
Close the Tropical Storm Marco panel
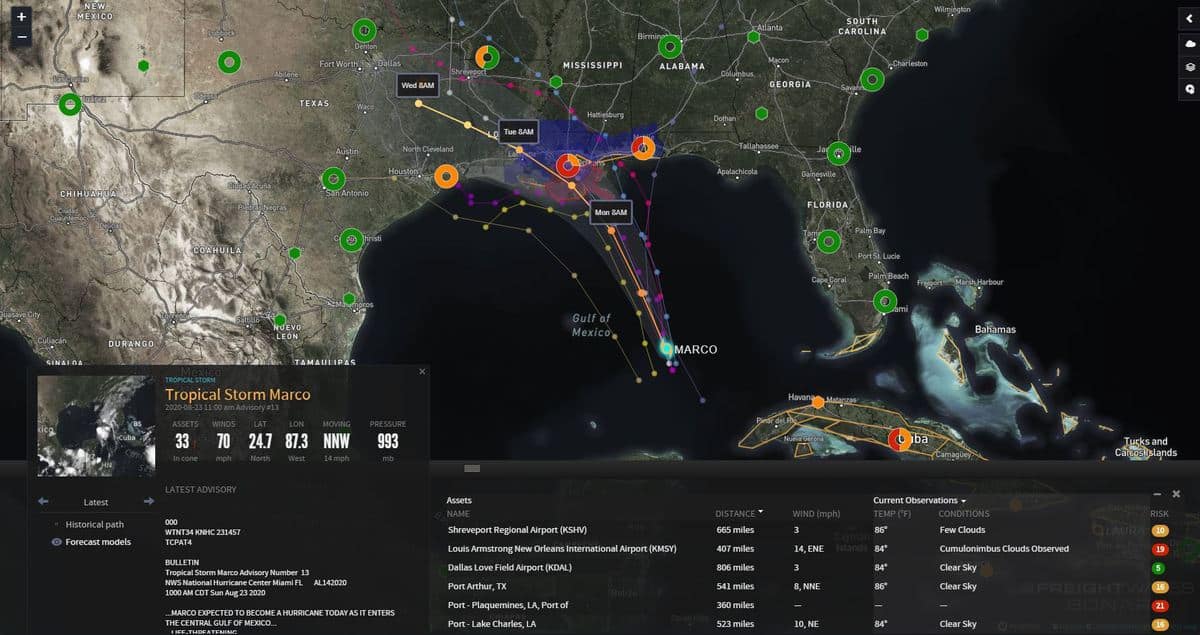coord(421,372)
